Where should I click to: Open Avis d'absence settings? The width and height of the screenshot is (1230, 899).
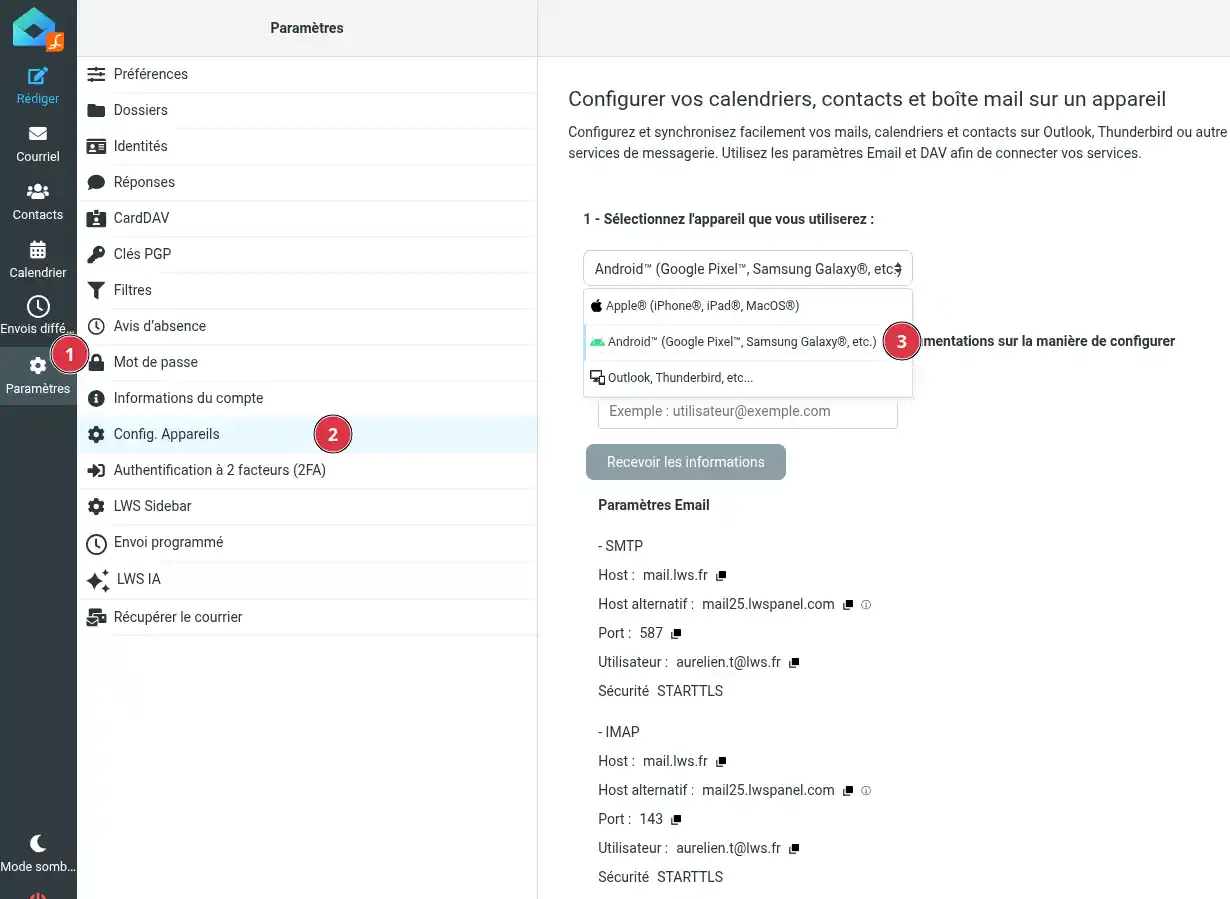click(307, 326)
